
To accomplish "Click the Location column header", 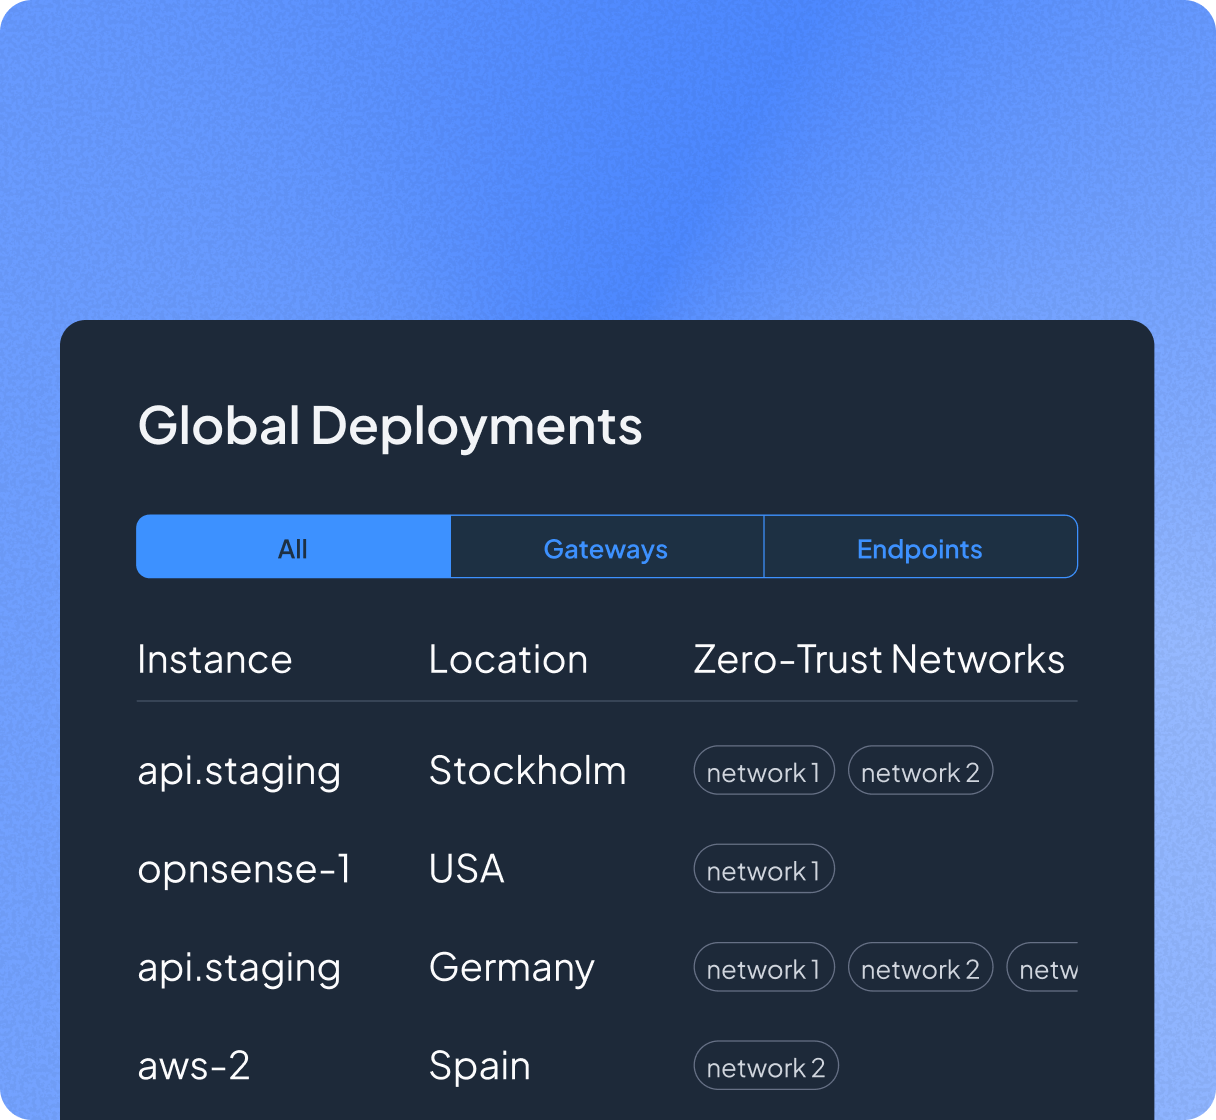I will 508,660.
